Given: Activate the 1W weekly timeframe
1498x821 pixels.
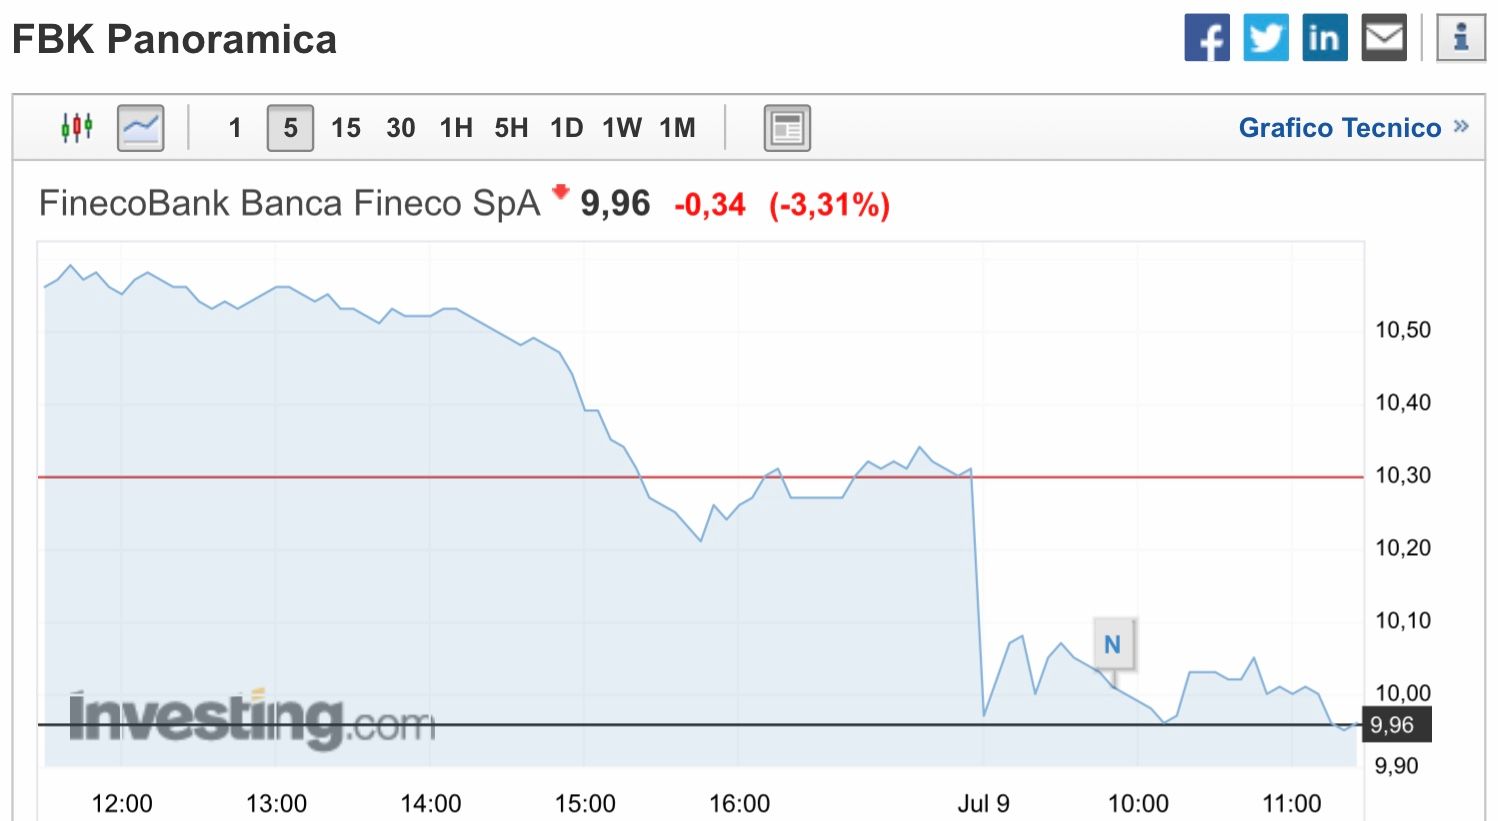Looking at the screenshot, I should (x=622, y=127).
